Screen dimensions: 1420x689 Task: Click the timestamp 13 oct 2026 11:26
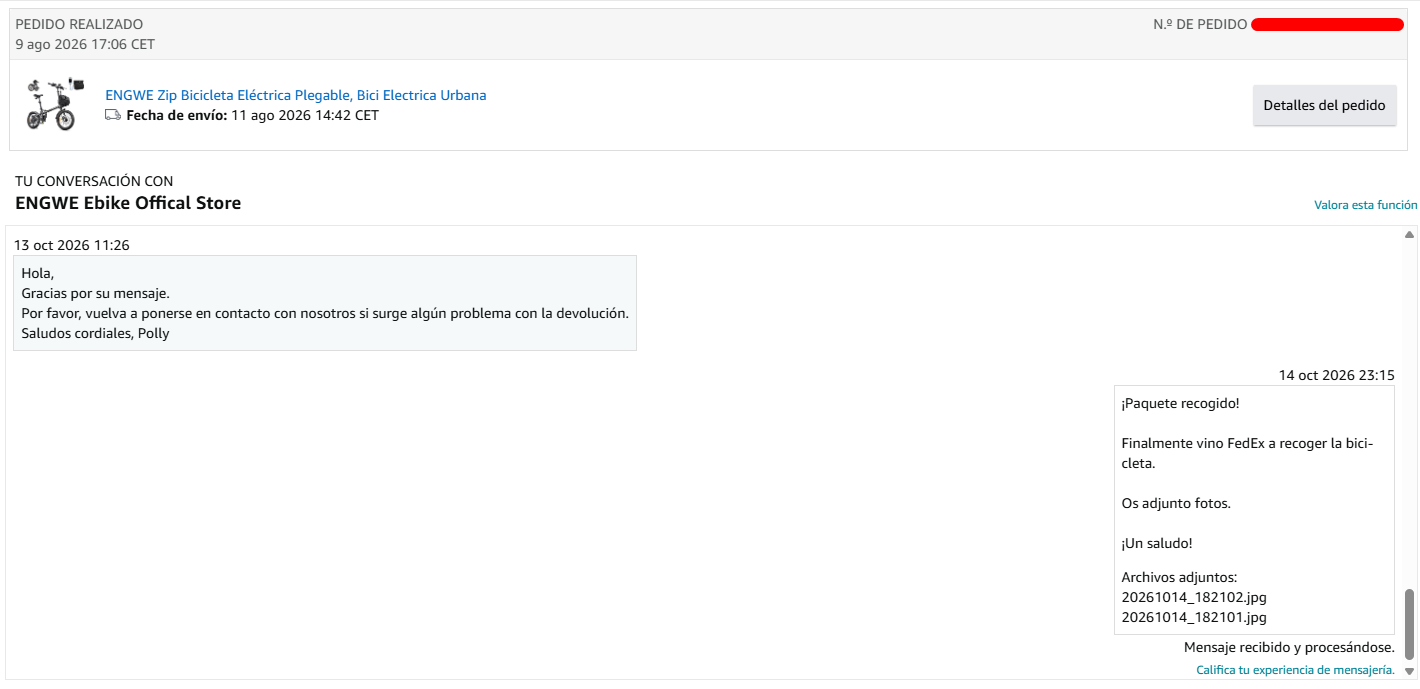click(72, 245)
